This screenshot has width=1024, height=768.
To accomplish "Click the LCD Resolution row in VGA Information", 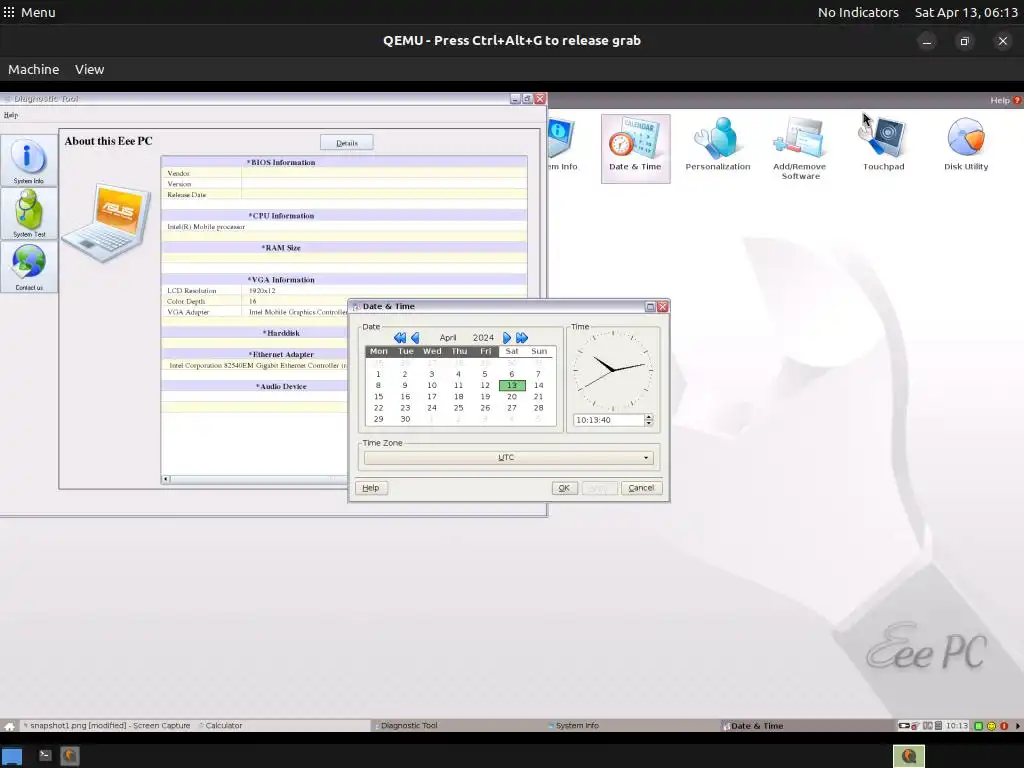I will [x=344, y=291].
